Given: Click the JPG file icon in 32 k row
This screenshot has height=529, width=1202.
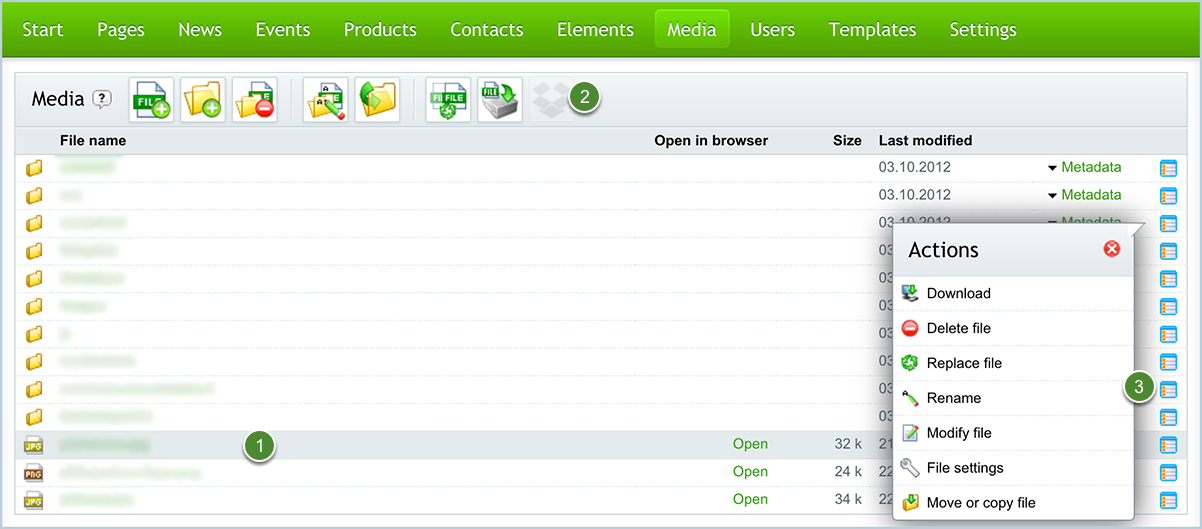Looking at the screenshot, I should coord(34,444).
